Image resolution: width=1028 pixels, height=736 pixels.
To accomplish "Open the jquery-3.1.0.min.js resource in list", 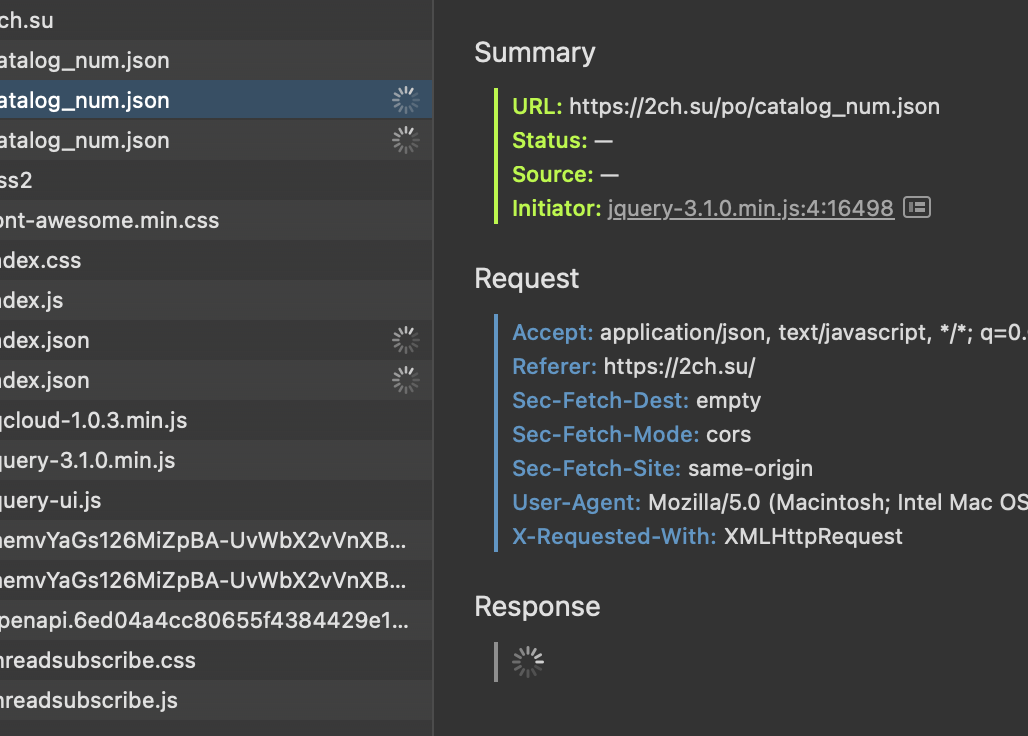I will coord(87,460).
